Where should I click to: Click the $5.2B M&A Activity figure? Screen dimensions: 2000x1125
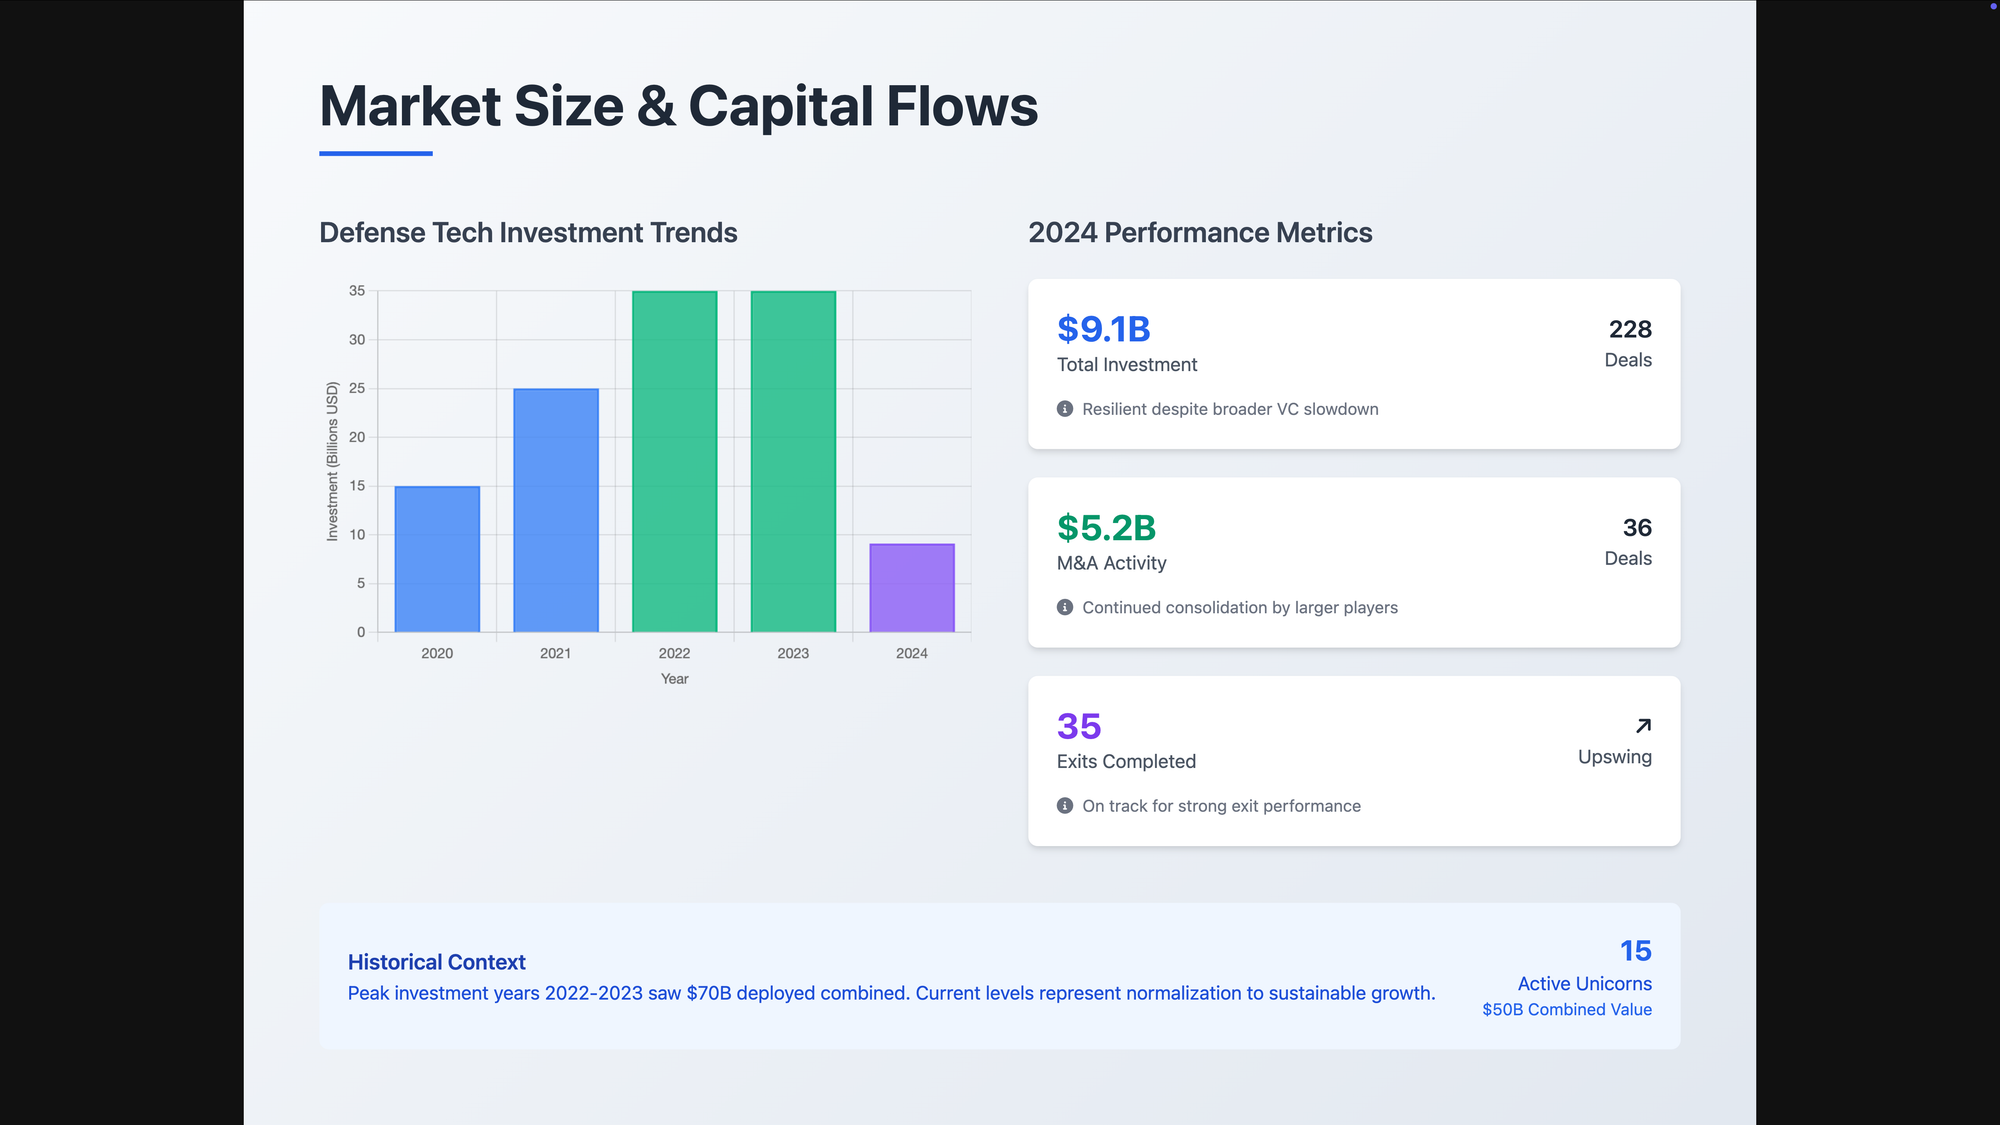(x=1106, y=528)
